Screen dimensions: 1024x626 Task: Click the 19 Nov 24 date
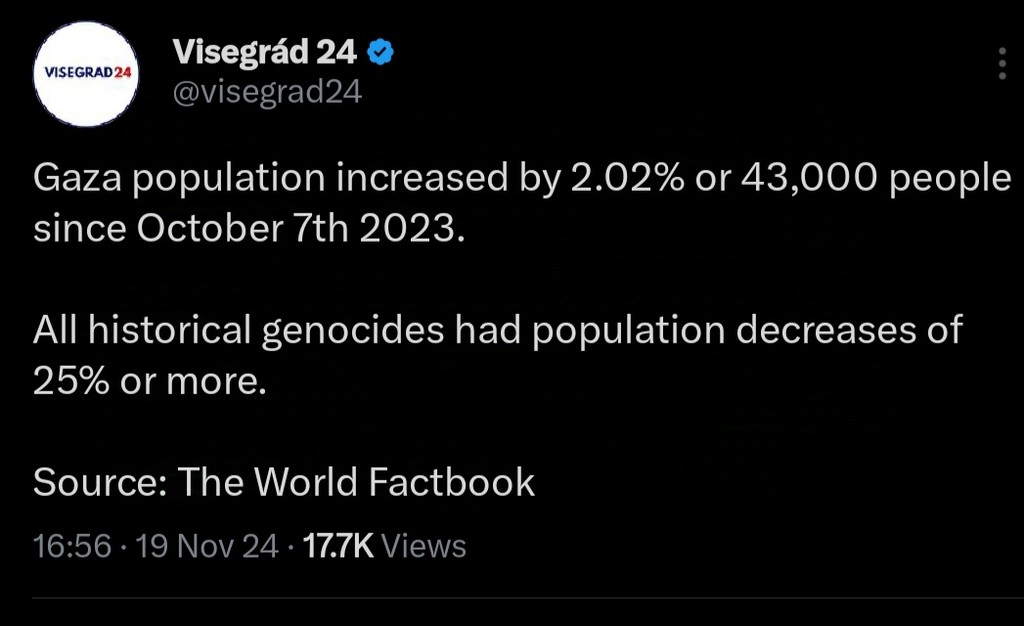click(x=207, y=546)
